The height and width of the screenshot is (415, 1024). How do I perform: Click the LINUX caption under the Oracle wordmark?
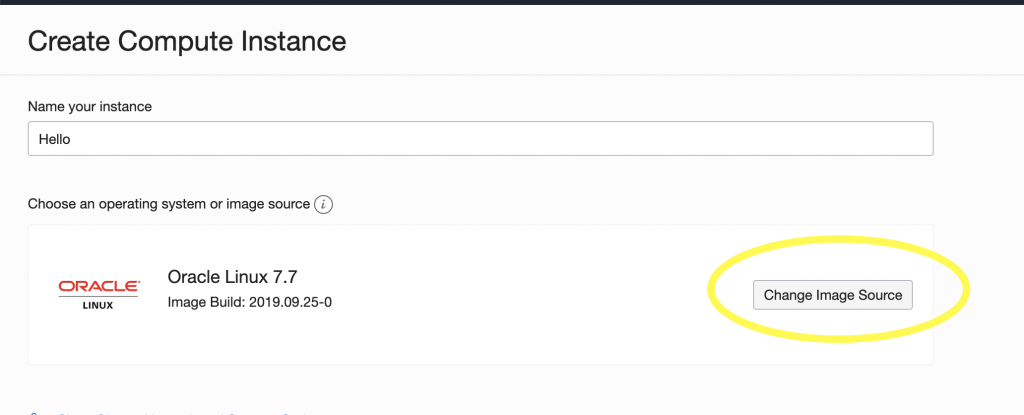coord(99,304)
